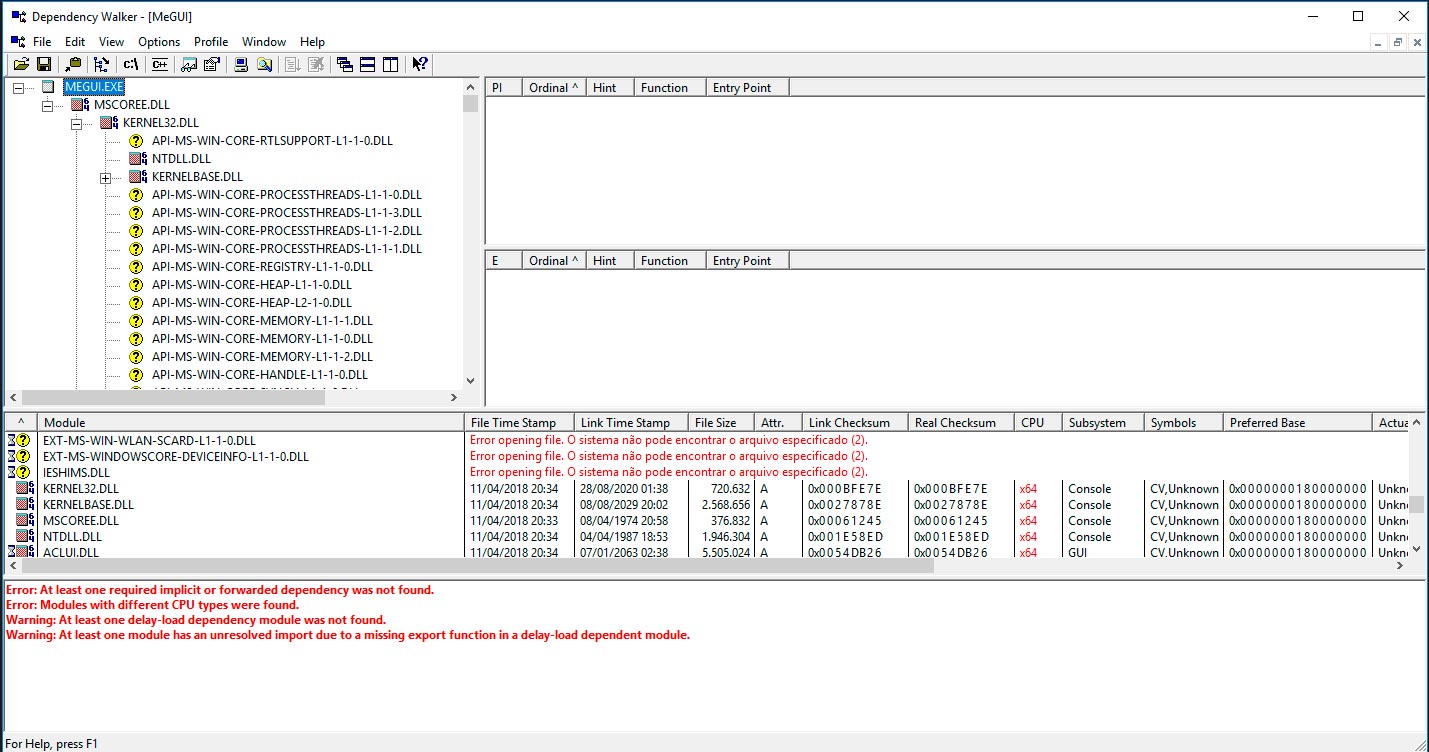Screen dimensions: 1429x752
Task: Click the Cascade windows toolbar icon
Action: coord(345,64)
